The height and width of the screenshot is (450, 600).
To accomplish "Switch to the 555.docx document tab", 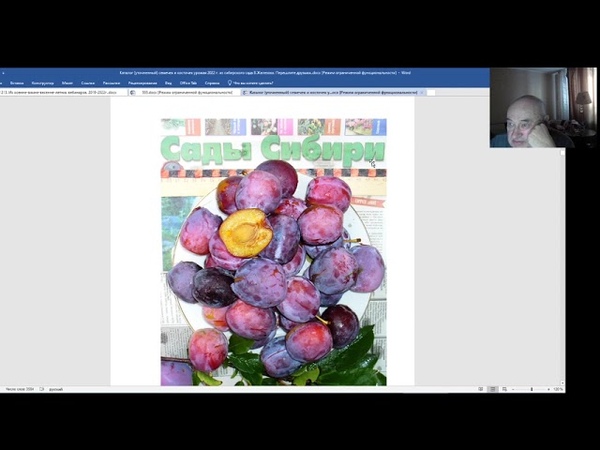I will point(185,93).
